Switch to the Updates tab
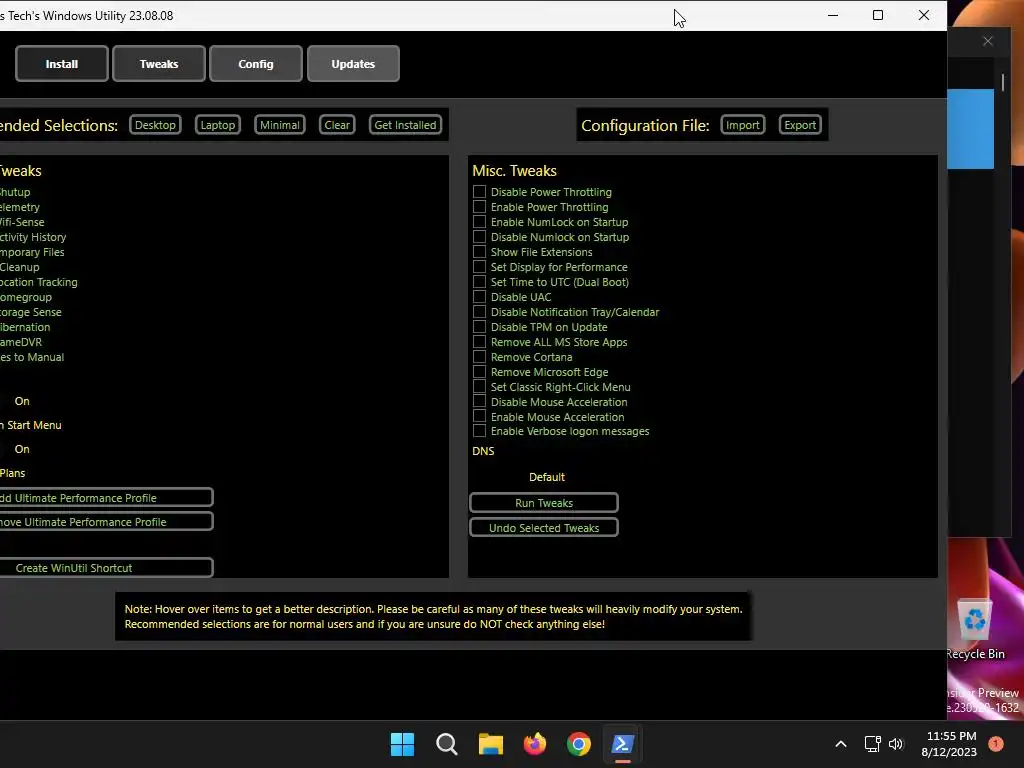Screen dimensions: 1024x768 pyautogui.click(x=353, y=64)
